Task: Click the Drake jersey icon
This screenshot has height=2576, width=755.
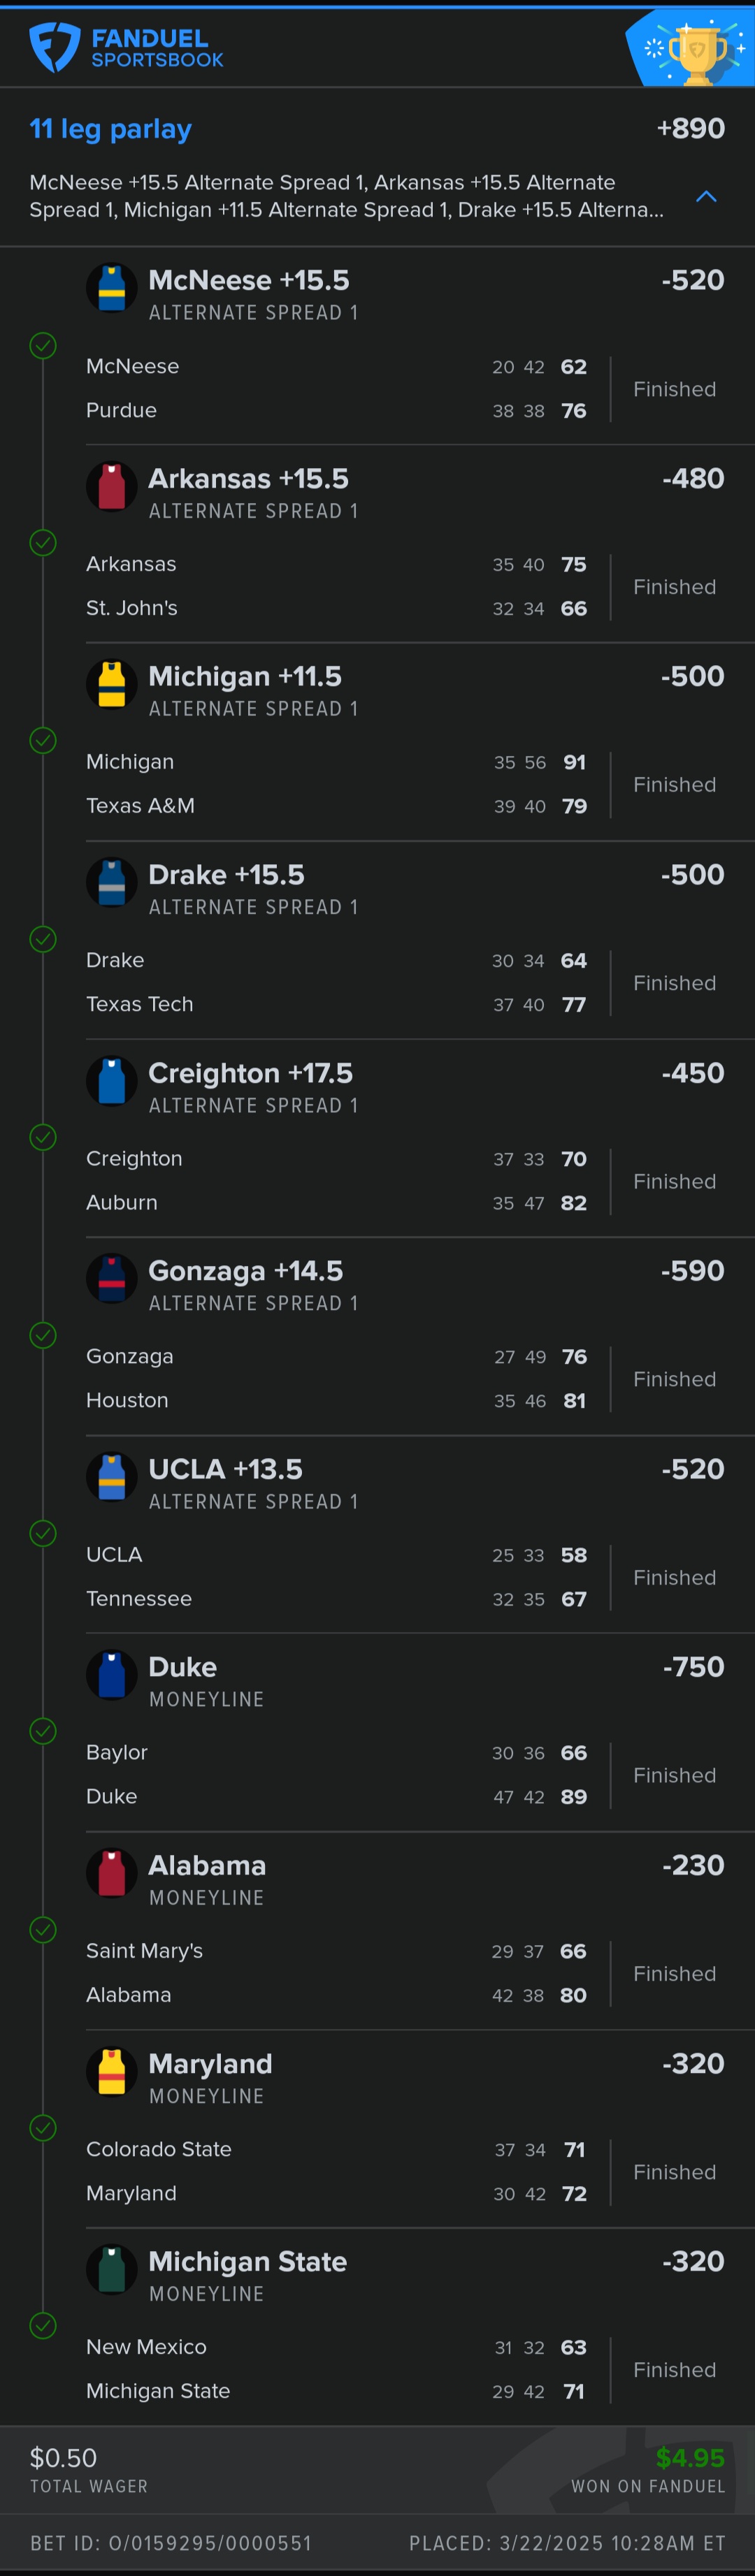Action: (x=111, y=883)
